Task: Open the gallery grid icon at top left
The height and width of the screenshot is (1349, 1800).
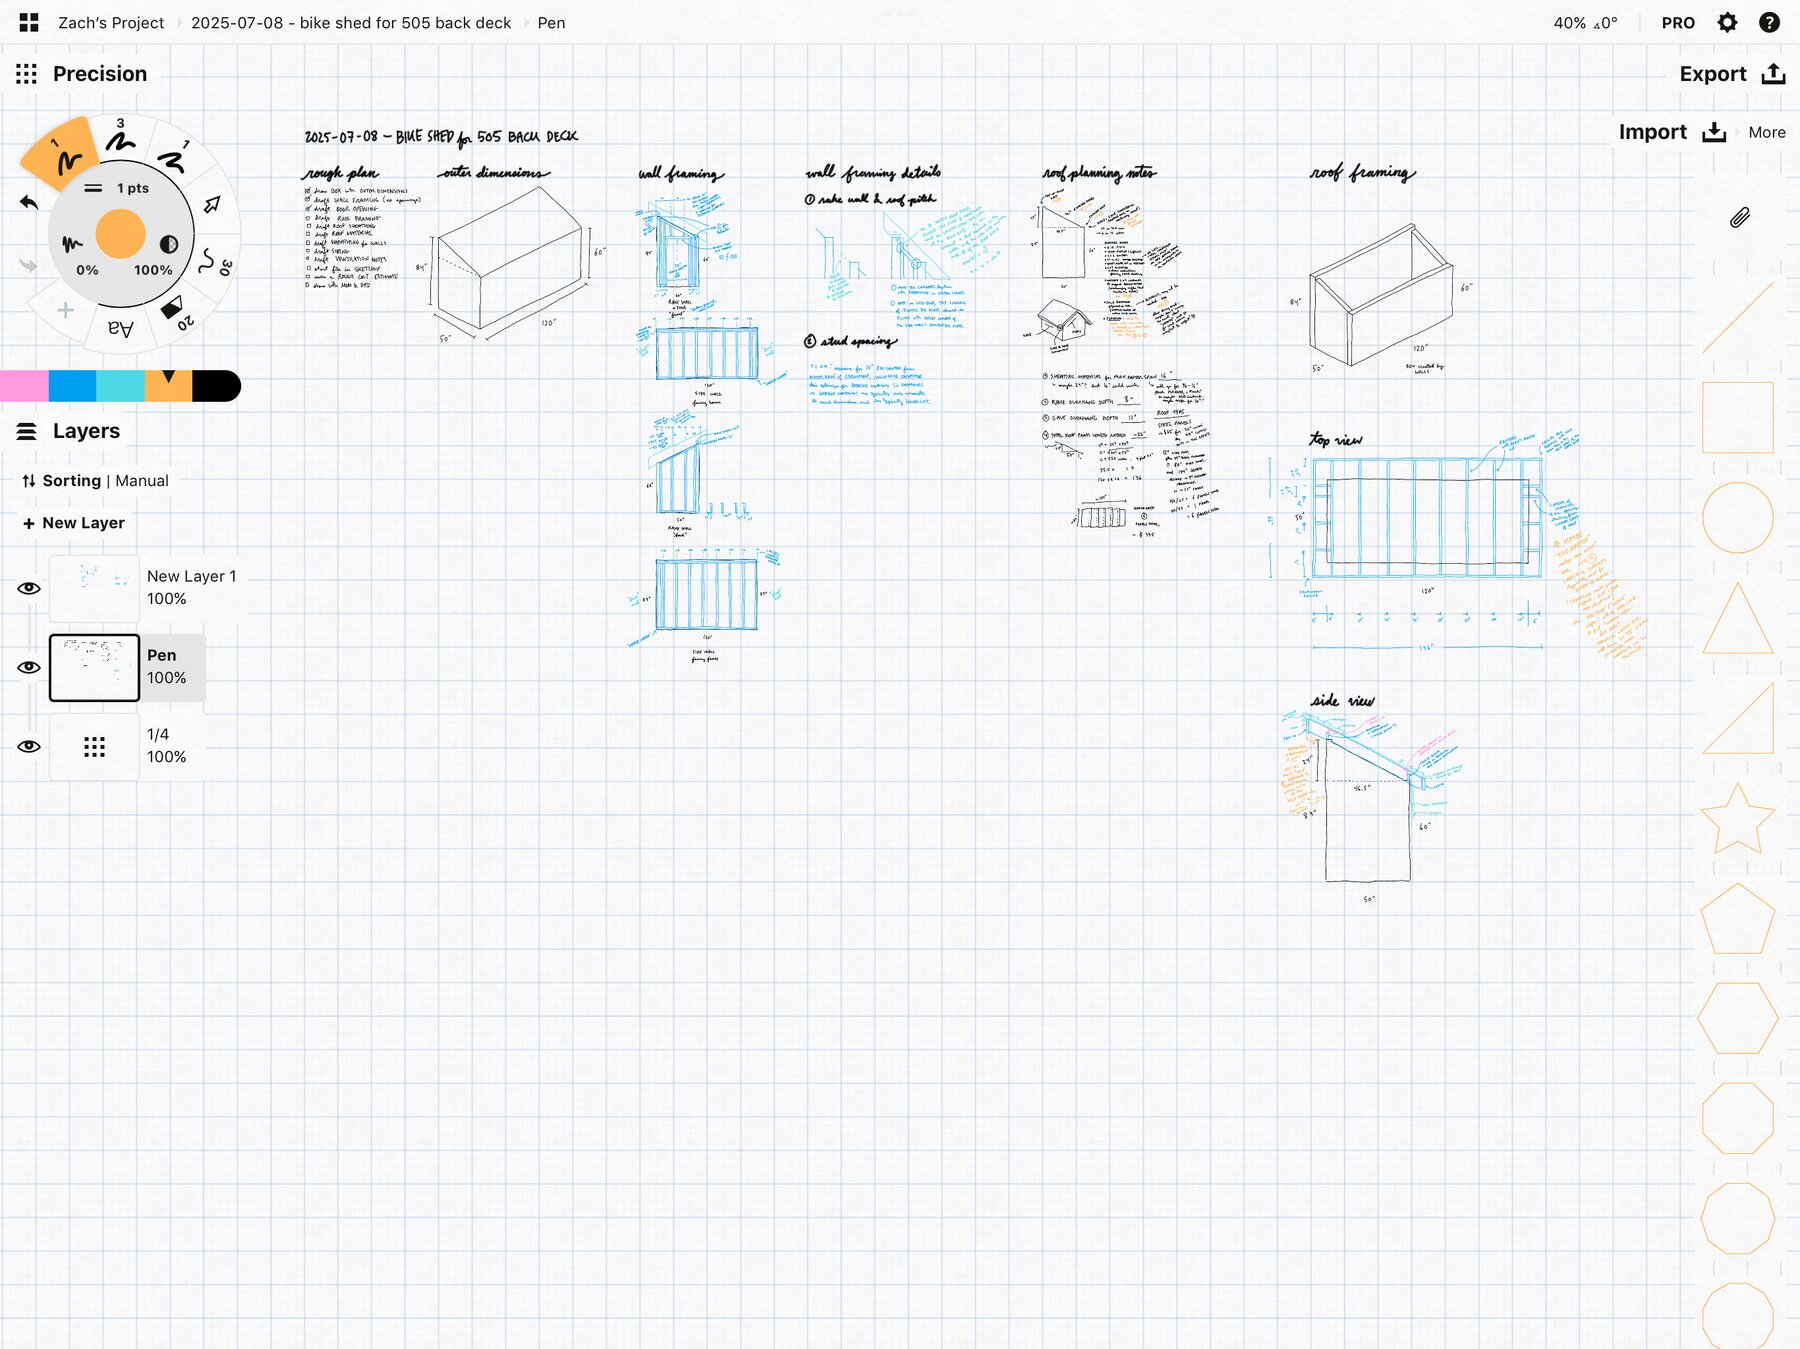Action: click(x=29, y=22)
